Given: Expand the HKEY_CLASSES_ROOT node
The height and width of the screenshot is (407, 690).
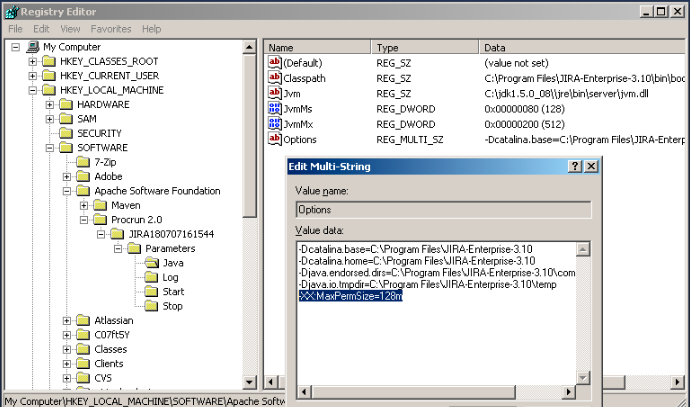Looking at the screenshot, I should (x=33, y=62).
